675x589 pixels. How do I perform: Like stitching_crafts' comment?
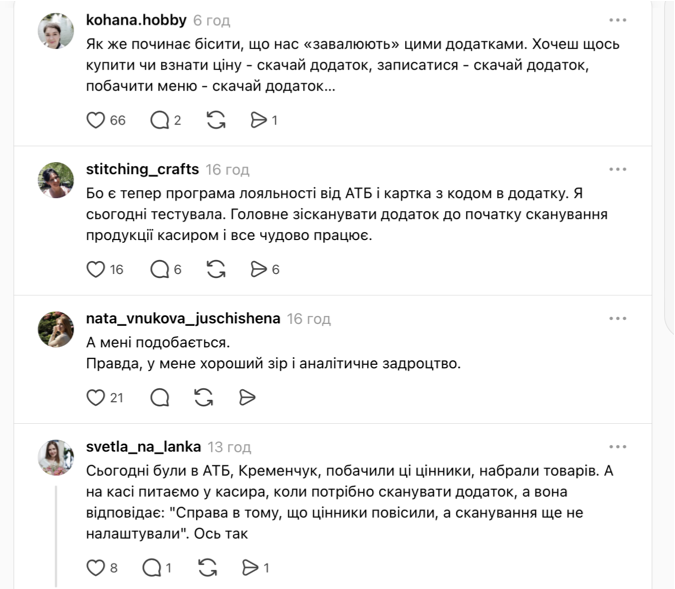96,269
